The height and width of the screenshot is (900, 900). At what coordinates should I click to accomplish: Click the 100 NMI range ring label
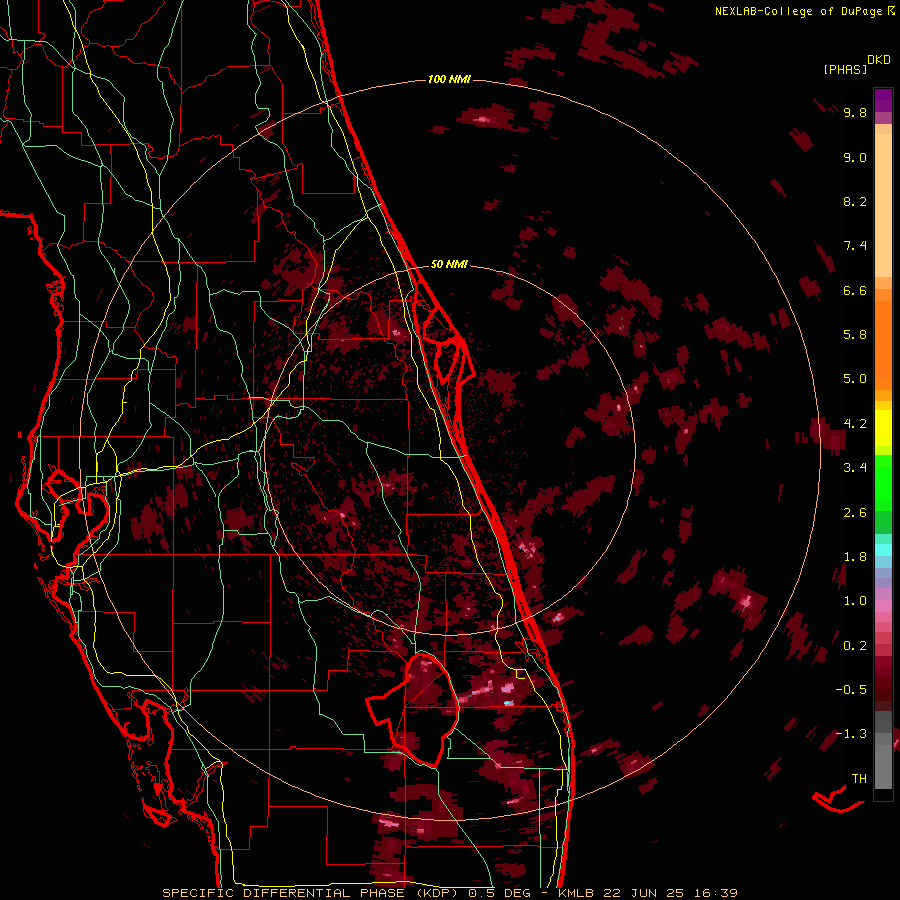coord(449,79)
